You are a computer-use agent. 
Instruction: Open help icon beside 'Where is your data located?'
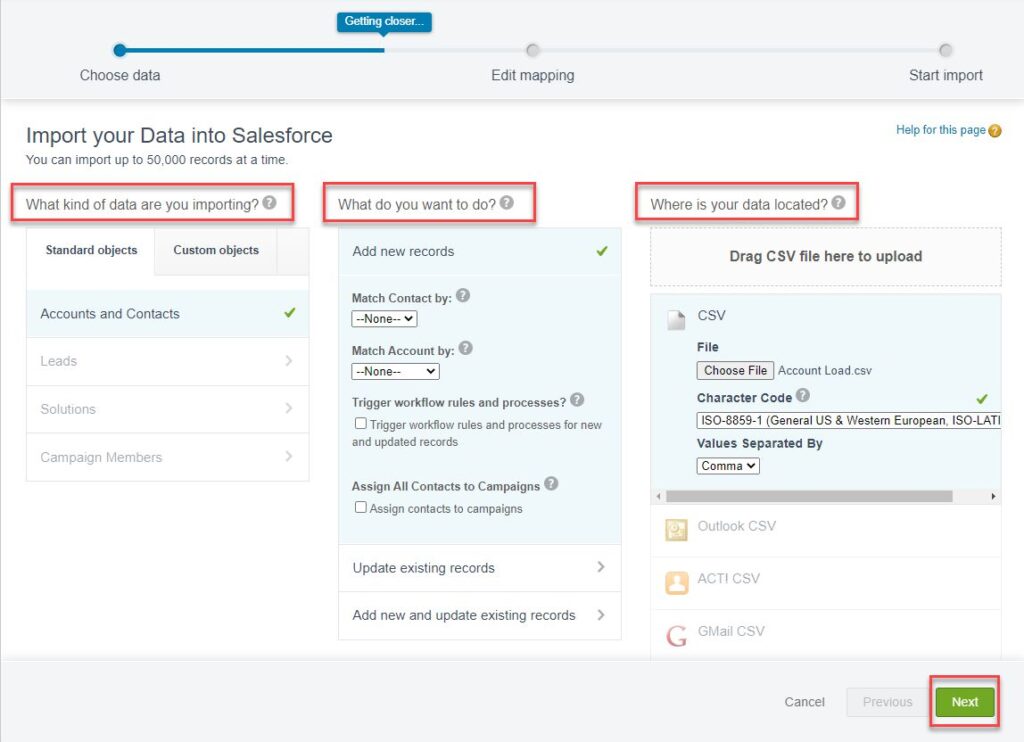(x=839, y=203)
